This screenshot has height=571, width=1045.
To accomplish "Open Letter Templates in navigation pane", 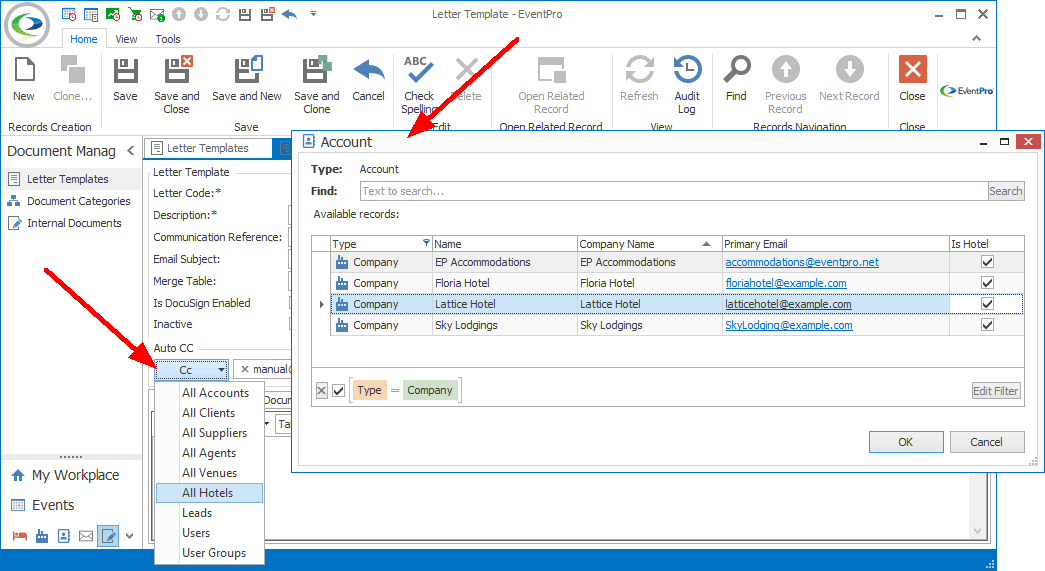I will 67,179.
